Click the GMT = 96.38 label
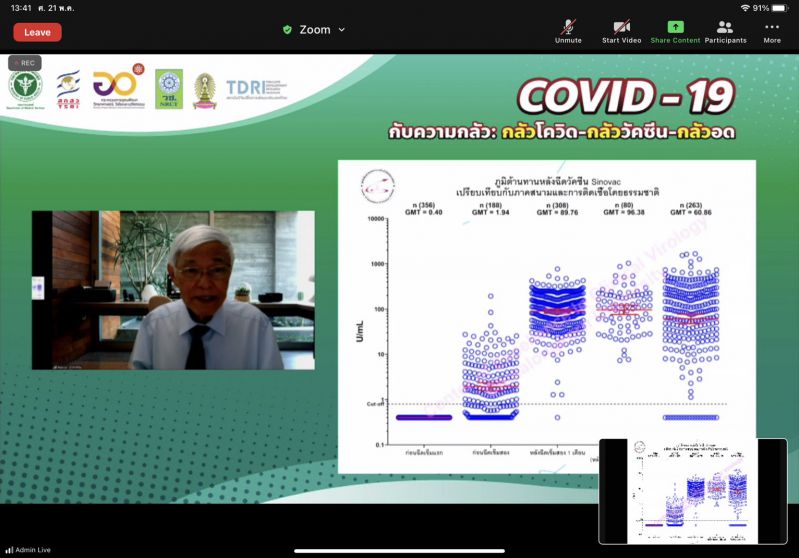This screenshot has height=558, width=799. click(624, 212)
